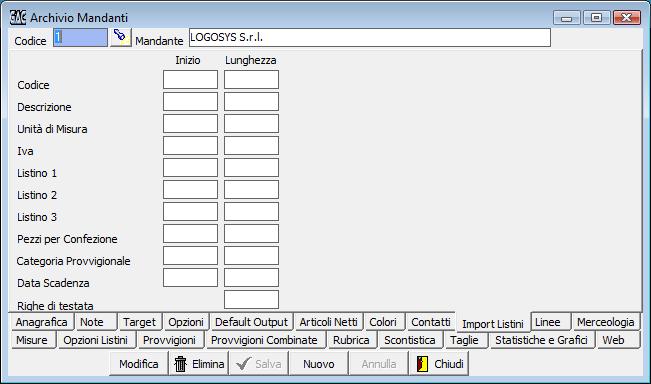Click the Lunghezza field for Pezzi per Confezione

[252, 233]
